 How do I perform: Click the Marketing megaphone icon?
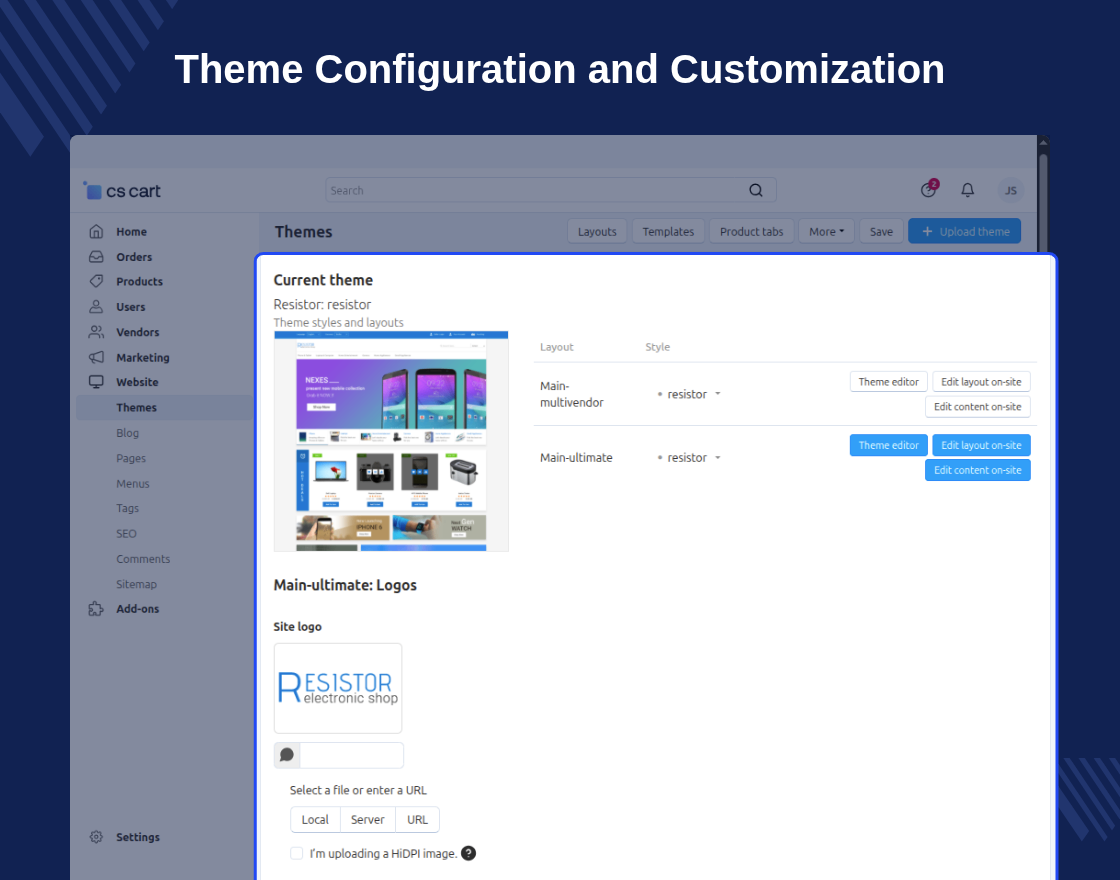[x=96, y=357]
